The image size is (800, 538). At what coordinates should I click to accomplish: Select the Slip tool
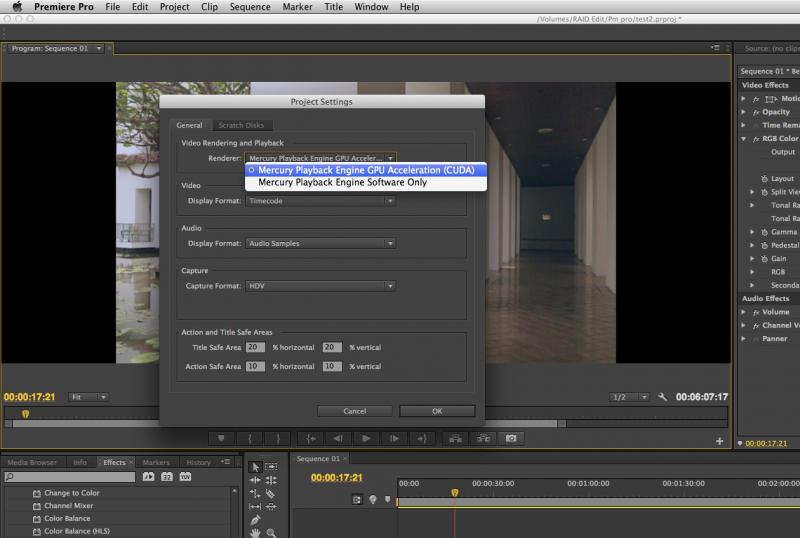coord(256,506)
